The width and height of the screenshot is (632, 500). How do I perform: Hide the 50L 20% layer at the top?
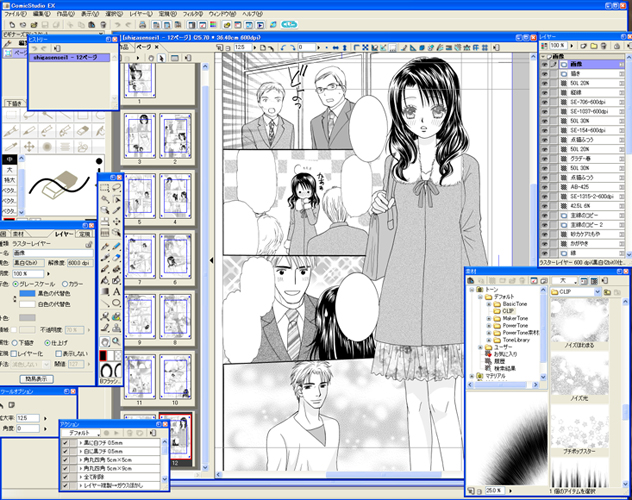545,83
